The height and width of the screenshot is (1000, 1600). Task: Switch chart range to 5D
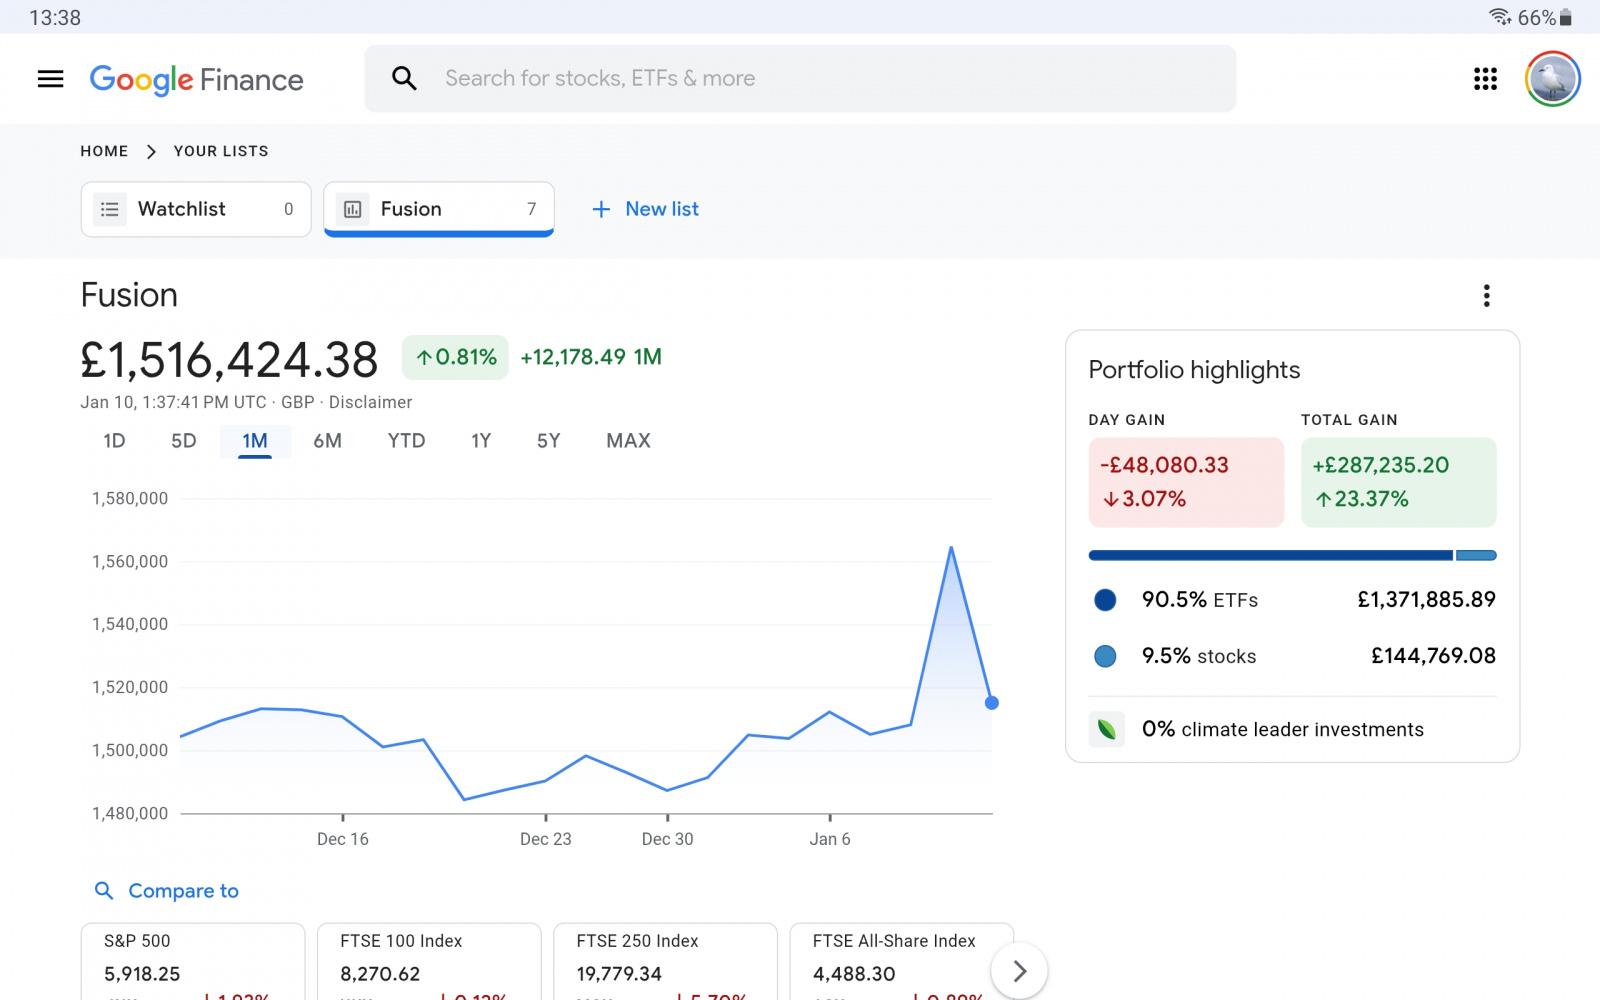pos(183,441)
